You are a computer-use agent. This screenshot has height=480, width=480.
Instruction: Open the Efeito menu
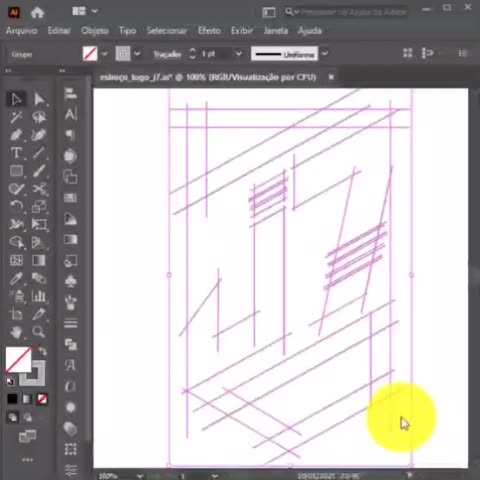pyautogui.click(x=209, y=31)
